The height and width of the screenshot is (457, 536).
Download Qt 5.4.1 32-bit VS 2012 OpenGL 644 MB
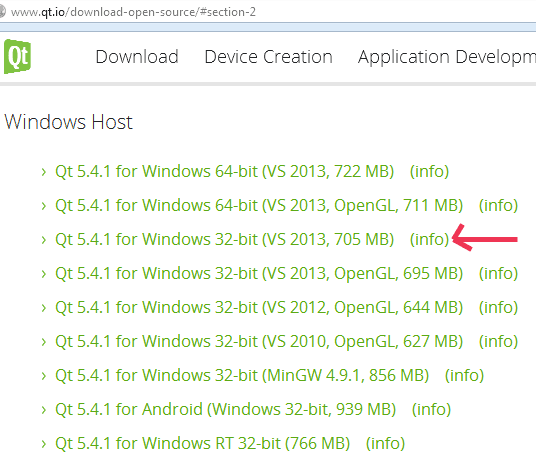tap(259, 307)
